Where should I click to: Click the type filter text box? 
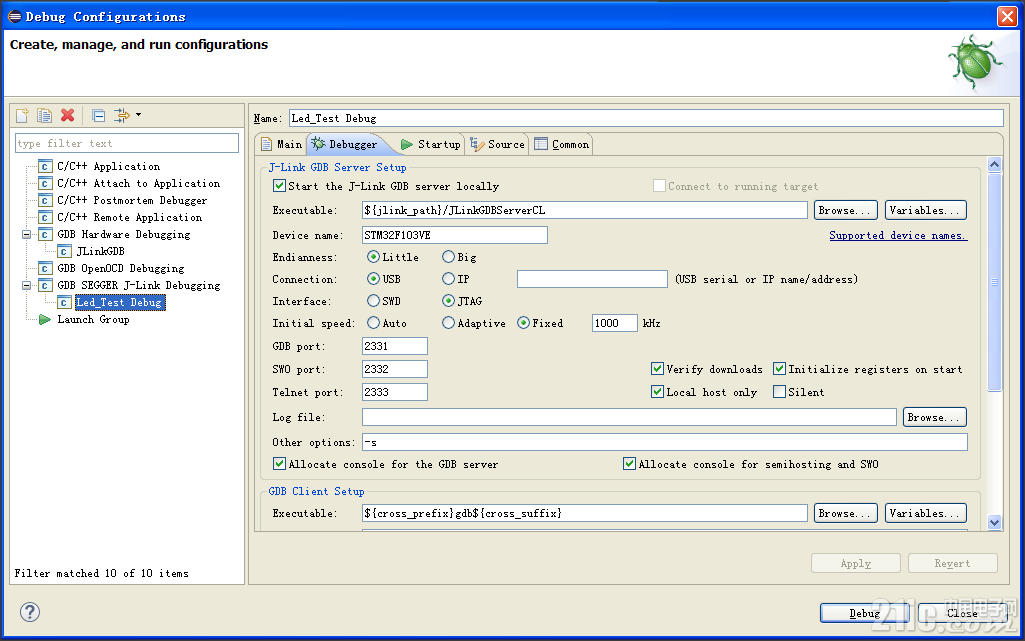127,143
